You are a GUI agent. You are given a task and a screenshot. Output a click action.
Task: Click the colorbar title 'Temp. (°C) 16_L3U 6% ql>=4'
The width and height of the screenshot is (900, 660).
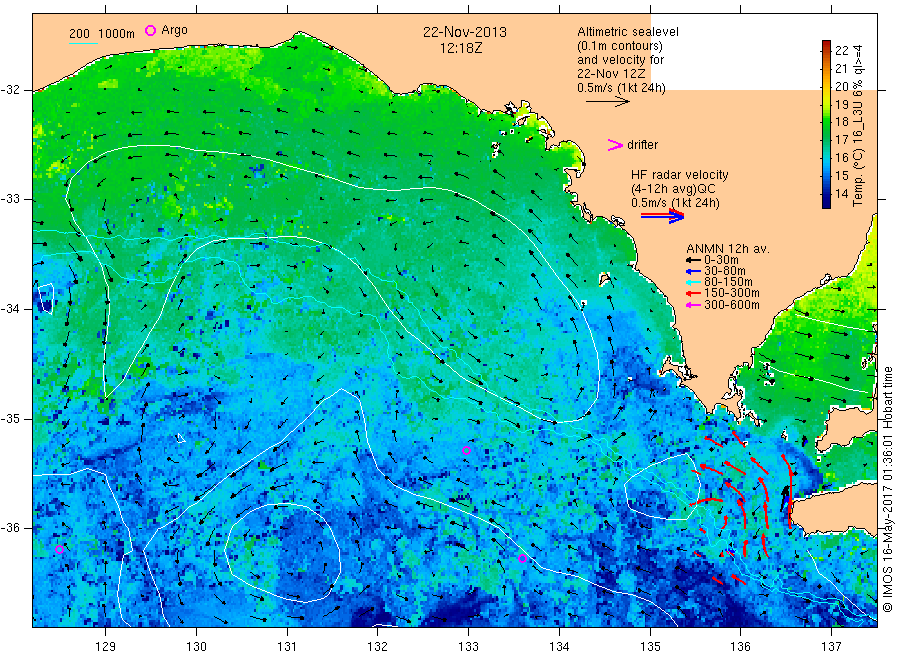(x=858, y=125)
